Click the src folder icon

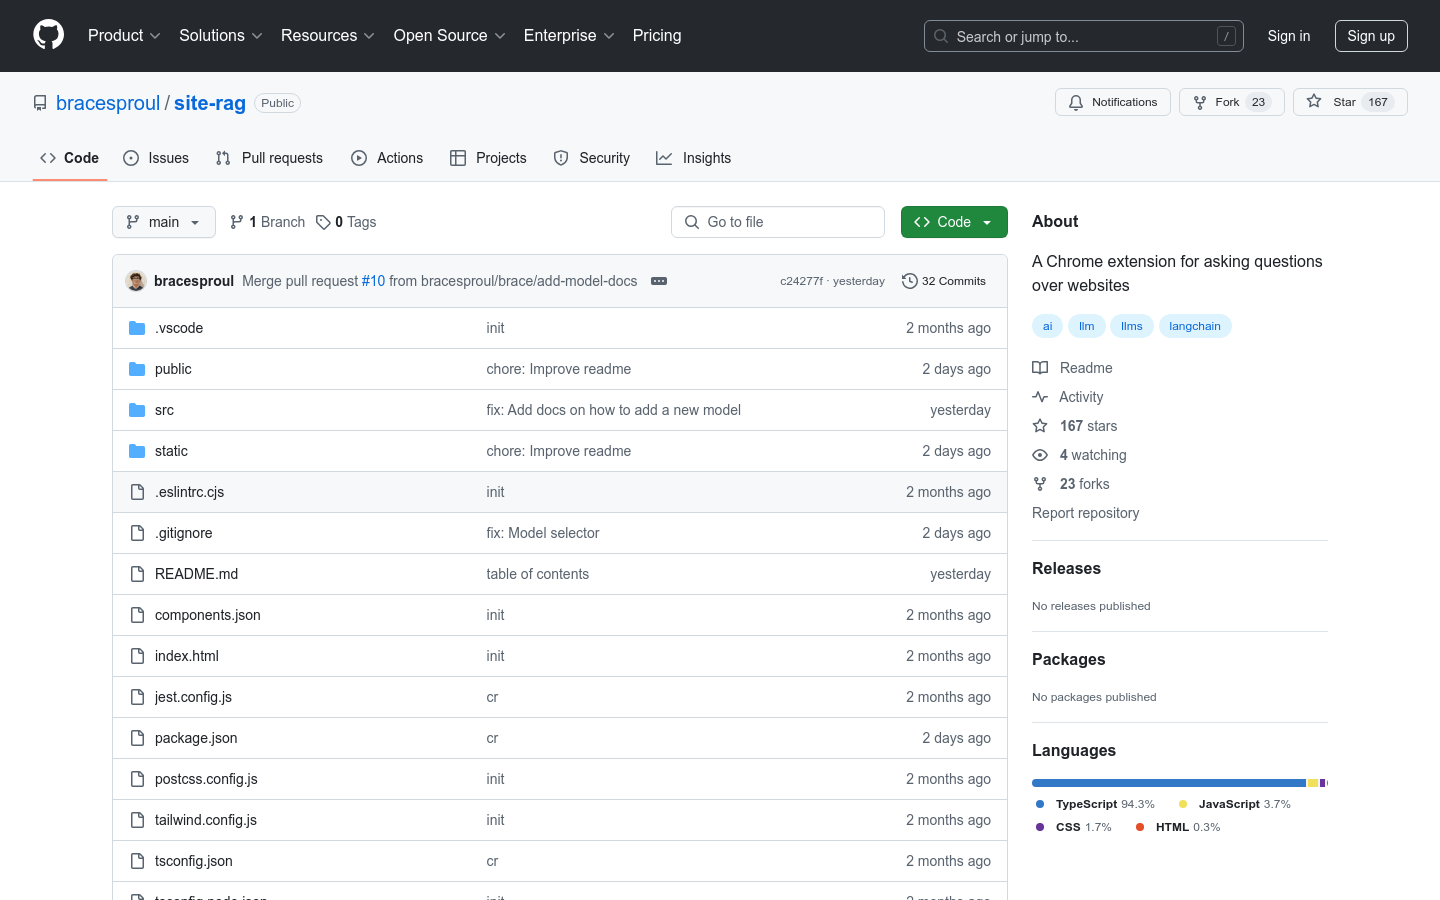(137, 410)
